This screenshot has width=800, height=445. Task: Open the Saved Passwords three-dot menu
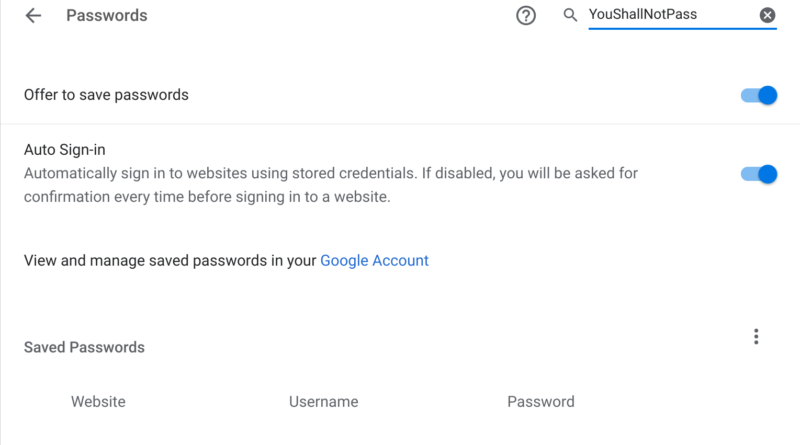[x=756, y=336]
